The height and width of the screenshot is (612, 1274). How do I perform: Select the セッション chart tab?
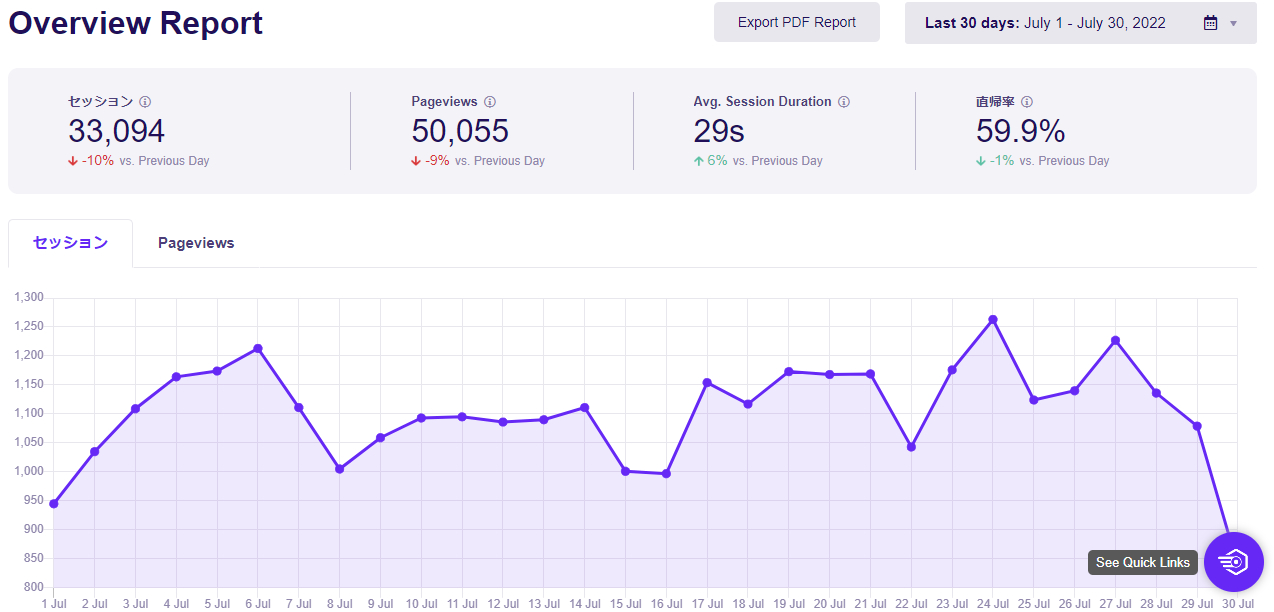point(70,243)
